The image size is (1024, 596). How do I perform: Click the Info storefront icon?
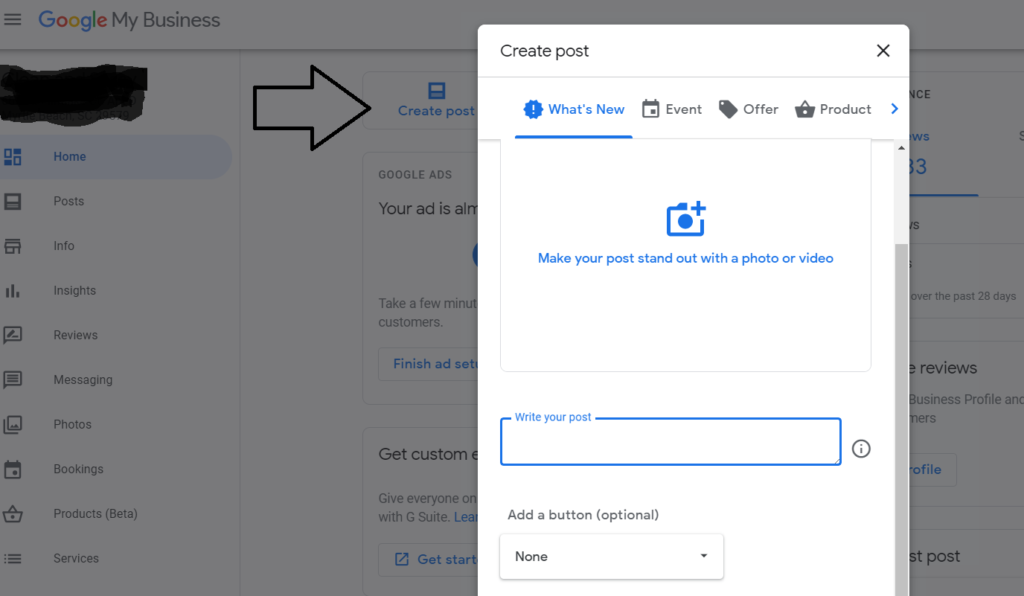(x=12, y=246)
